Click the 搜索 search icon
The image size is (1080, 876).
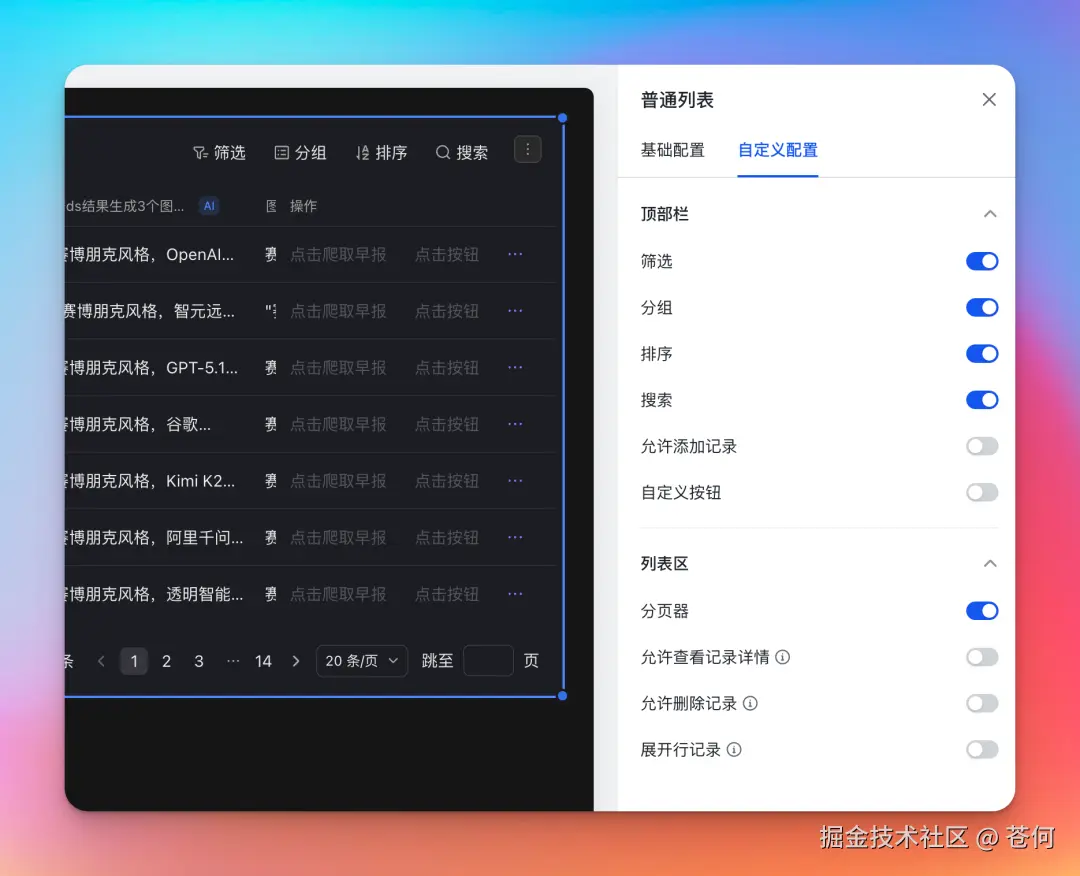pos(444,153)
